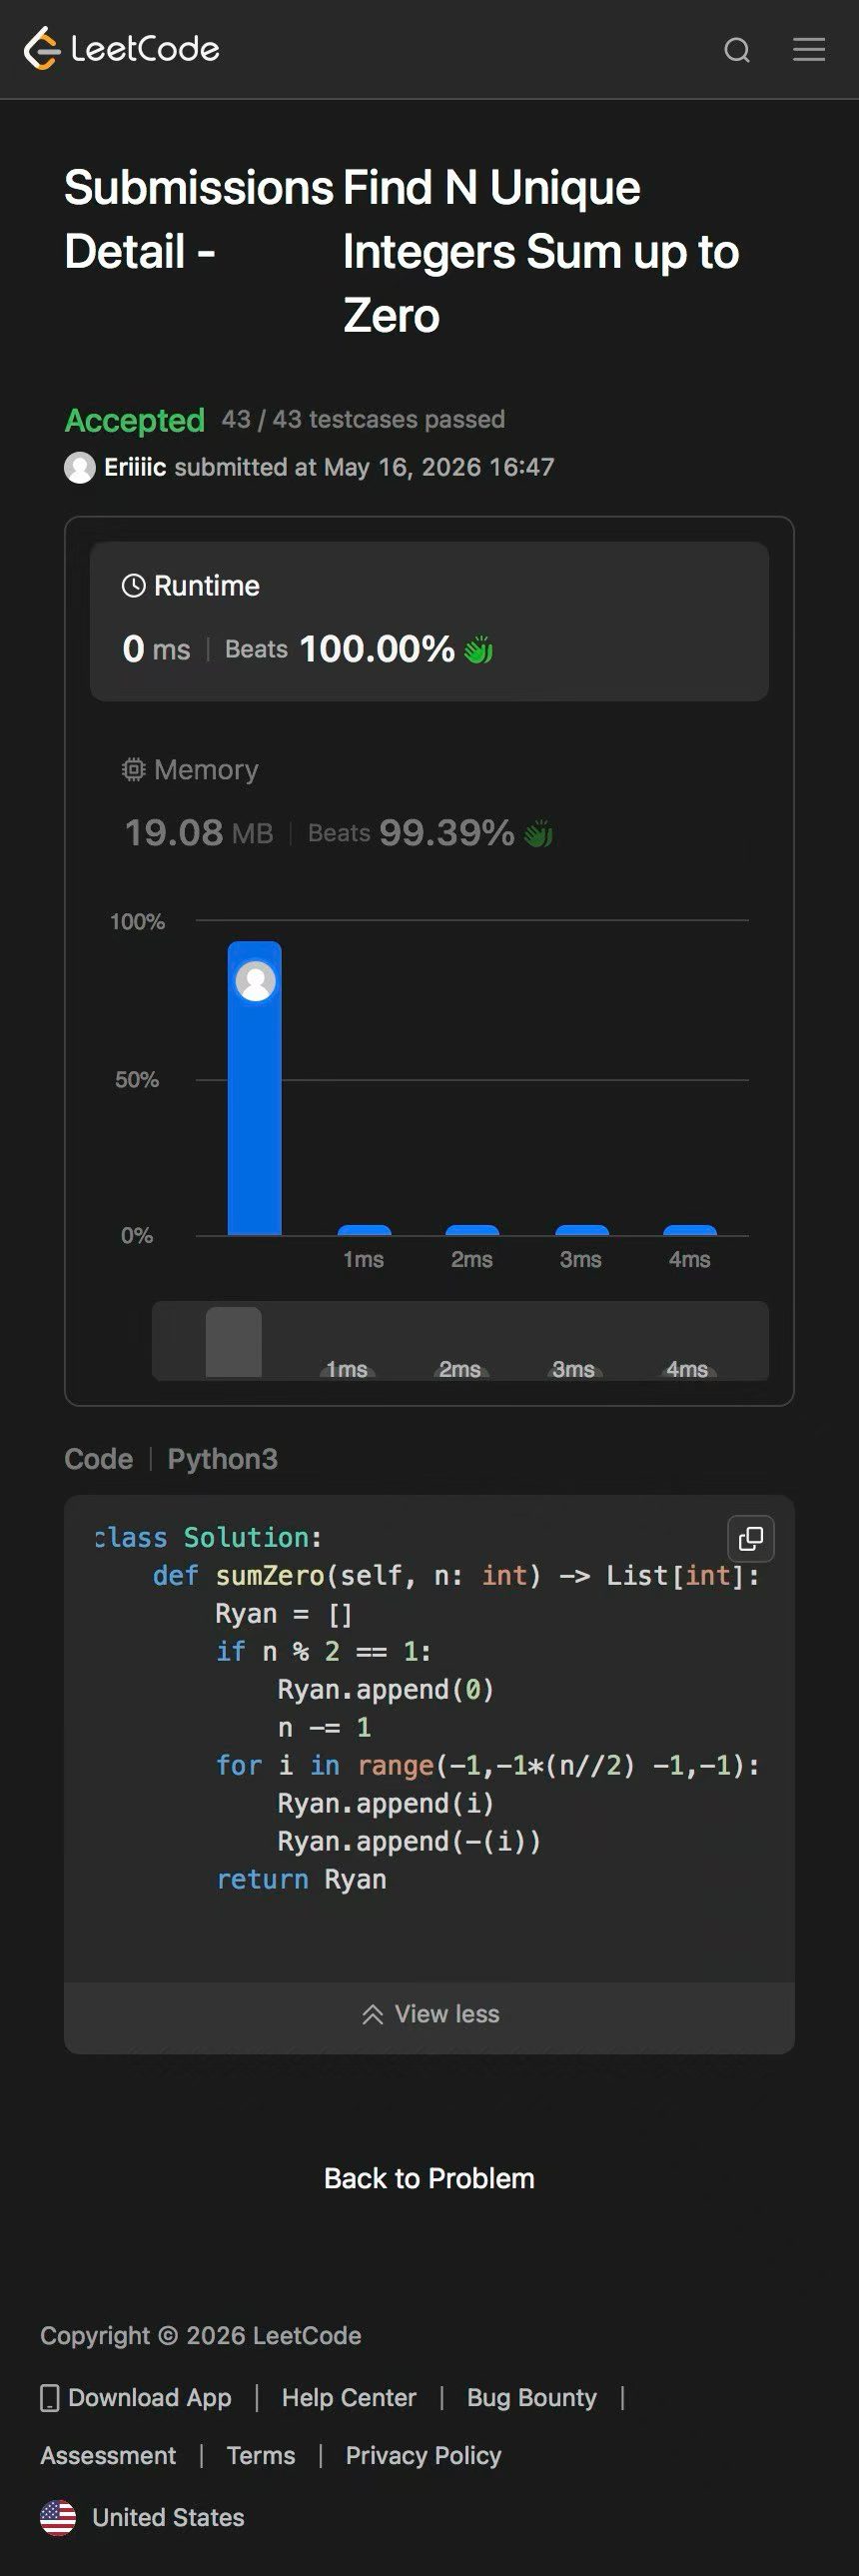Collapse code with View less
Viewport: 859px width, 2576px height.
(x=430, y=2014)
